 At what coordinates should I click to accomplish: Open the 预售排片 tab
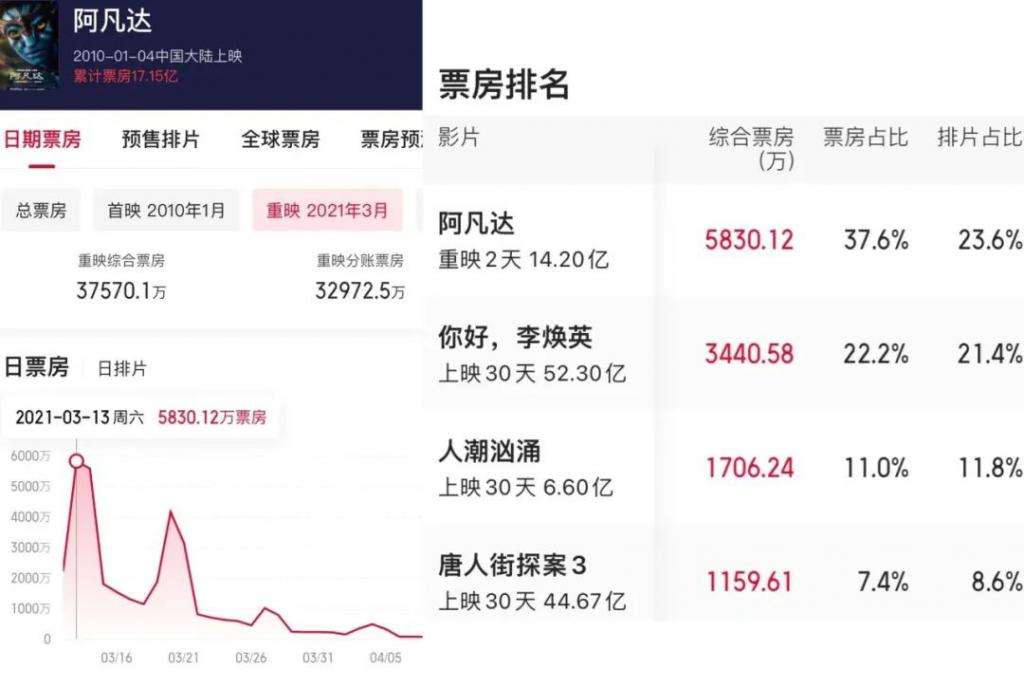pyautogui.click(x=160, y=139)
